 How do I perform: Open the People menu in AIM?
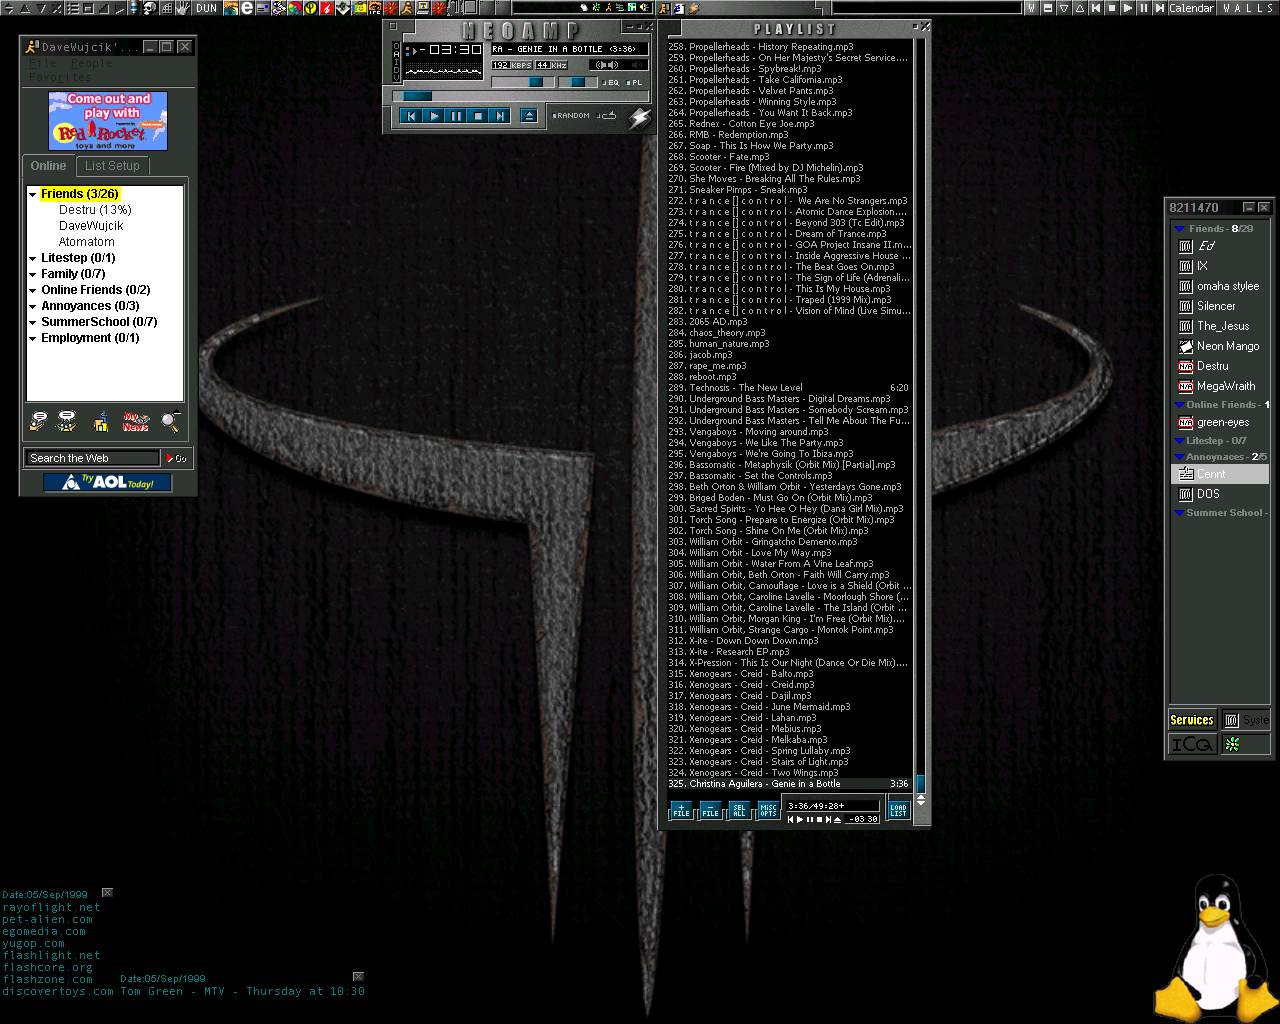click(x=91, y=64)
